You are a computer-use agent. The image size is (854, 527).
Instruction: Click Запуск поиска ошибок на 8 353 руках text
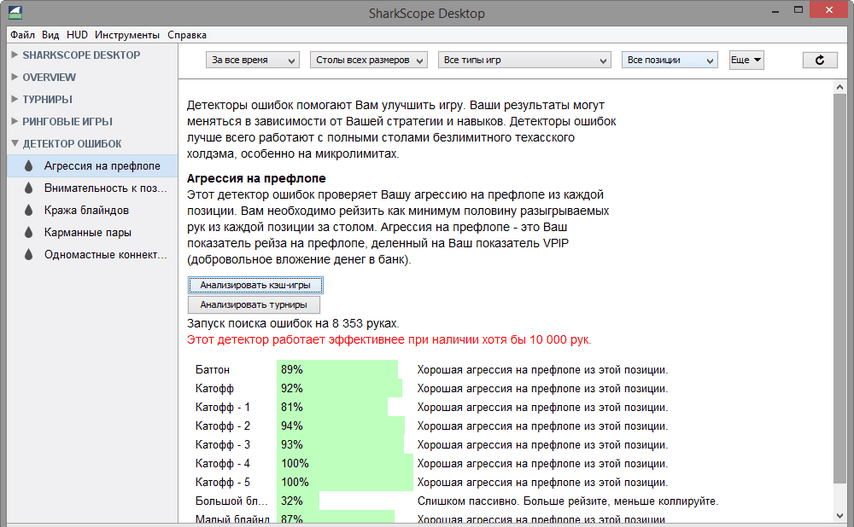pyautogui.click(x=293, y=323)
